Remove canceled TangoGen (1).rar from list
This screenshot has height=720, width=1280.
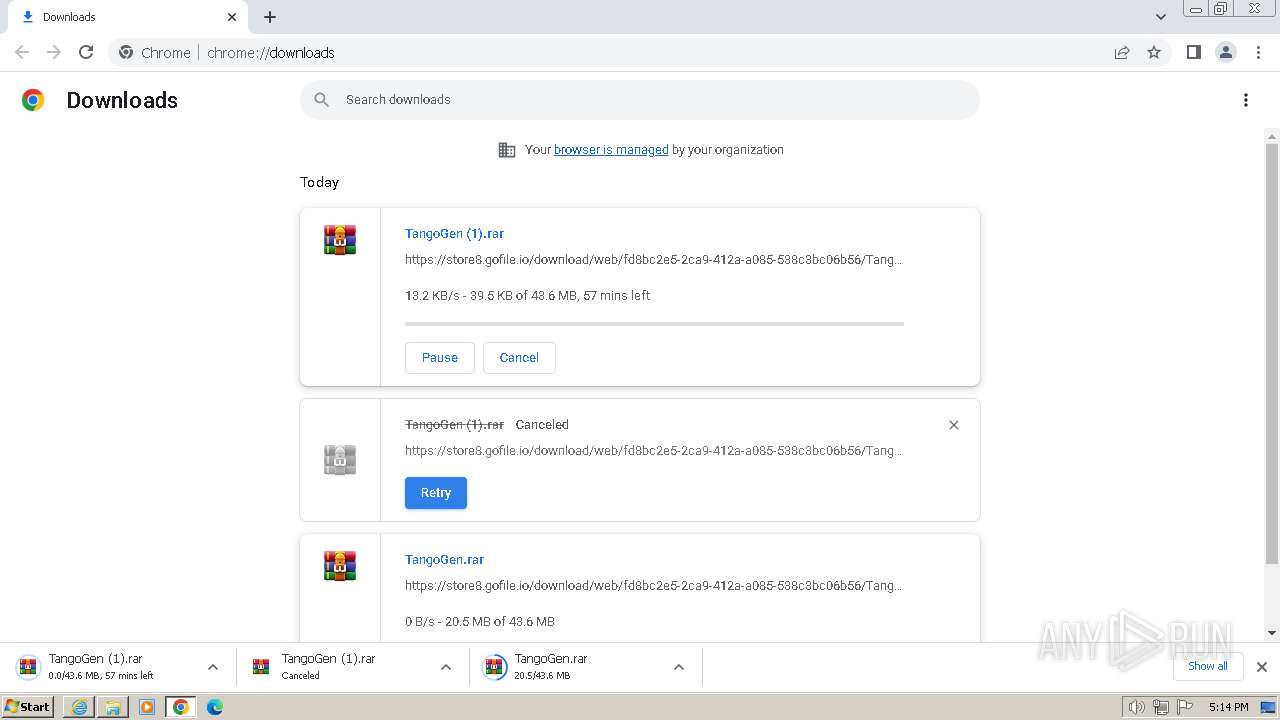click(x=953, y=425)
